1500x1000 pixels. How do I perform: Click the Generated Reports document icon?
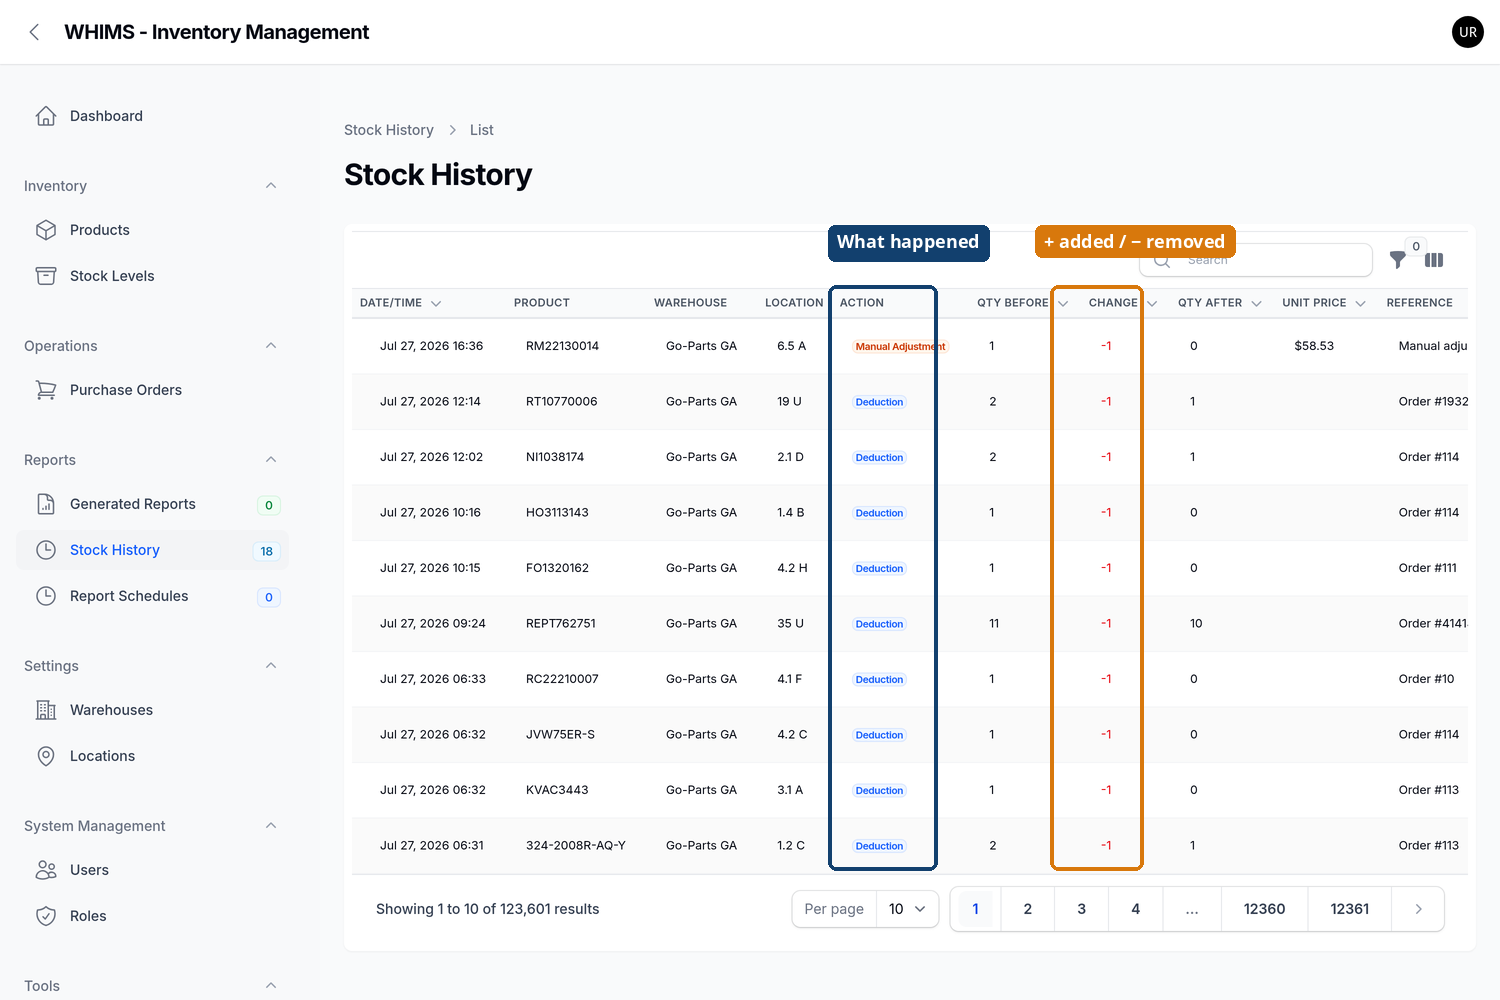point(46,504)
